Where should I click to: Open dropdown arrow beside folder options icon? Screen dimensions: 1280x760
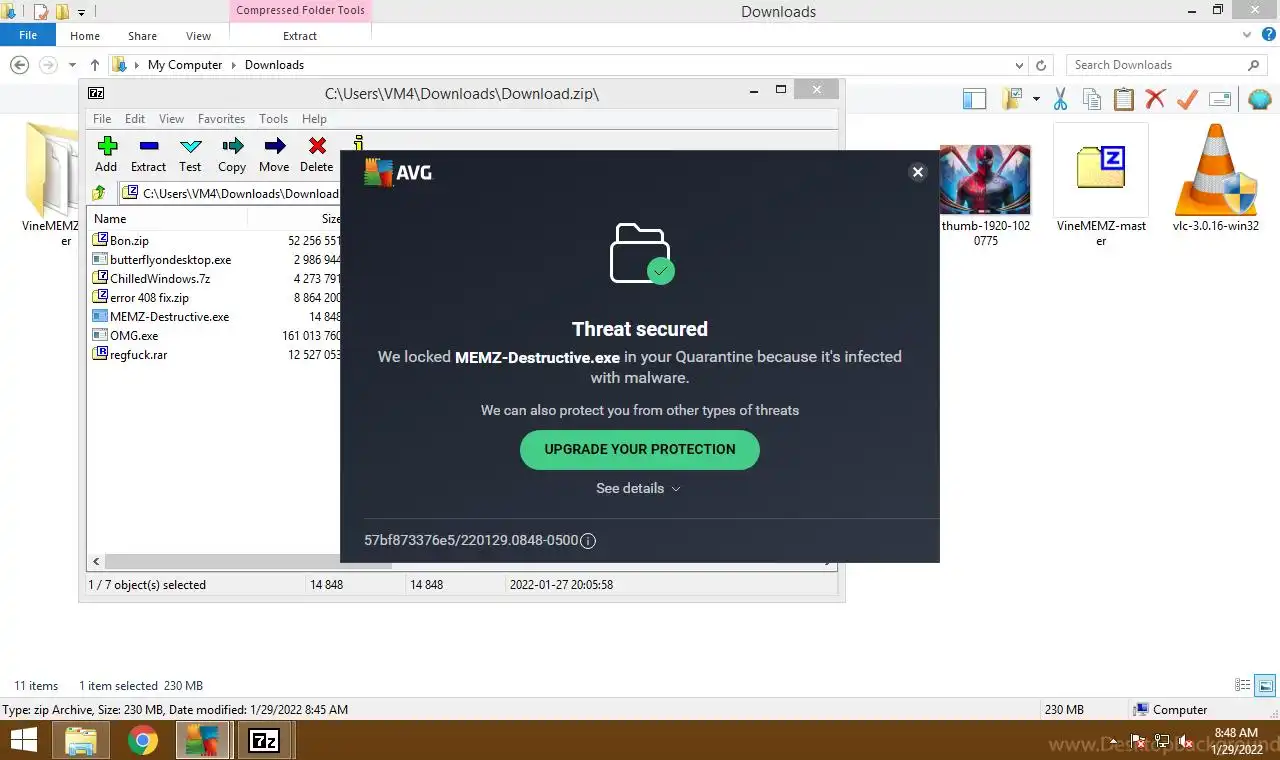pyautogui.click(x=1036, y=99)
